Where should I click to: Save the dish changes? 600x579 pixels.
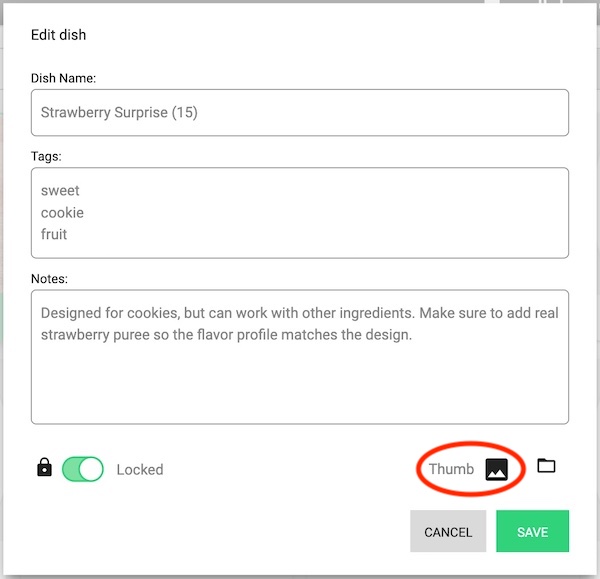(x=532, y=531)
